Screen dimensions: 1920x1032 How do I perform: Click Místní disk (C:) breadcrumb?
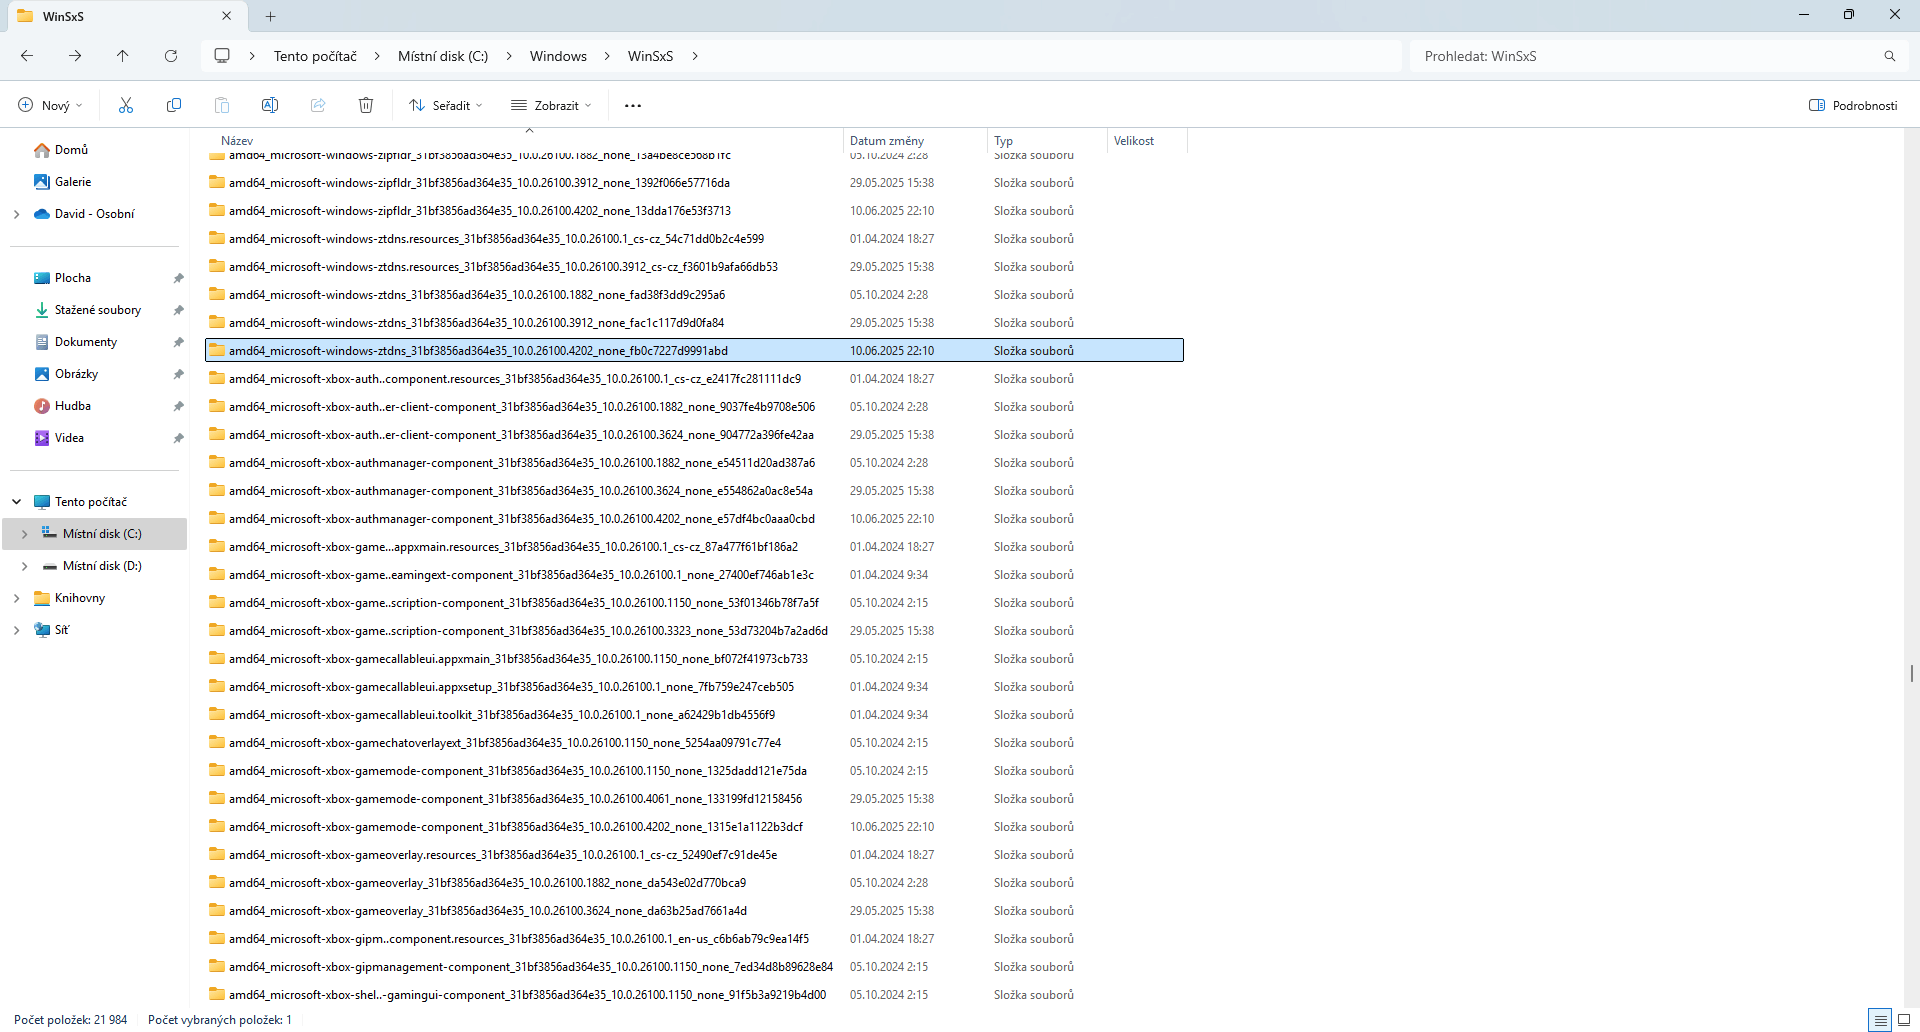(443, 56)
